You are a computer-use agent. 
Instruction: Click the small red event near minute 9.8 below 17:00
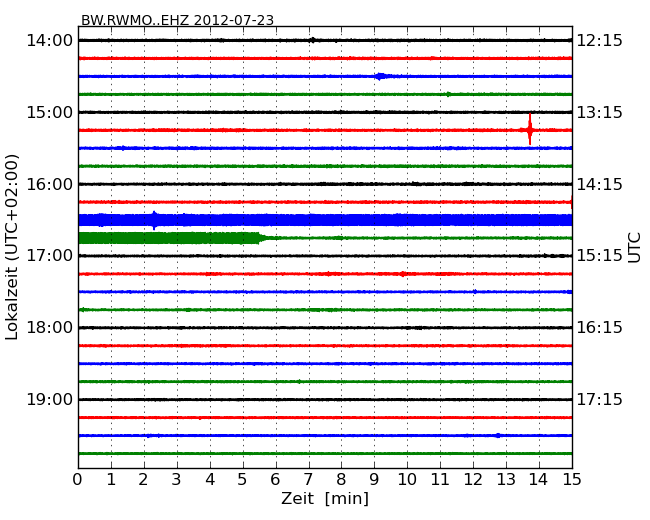[402, 274]
